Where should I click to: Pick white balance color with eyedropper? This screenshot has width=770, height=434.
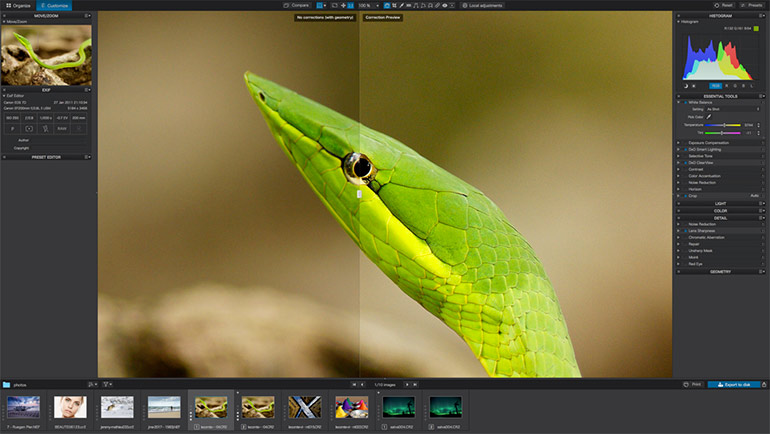point(709,116)
